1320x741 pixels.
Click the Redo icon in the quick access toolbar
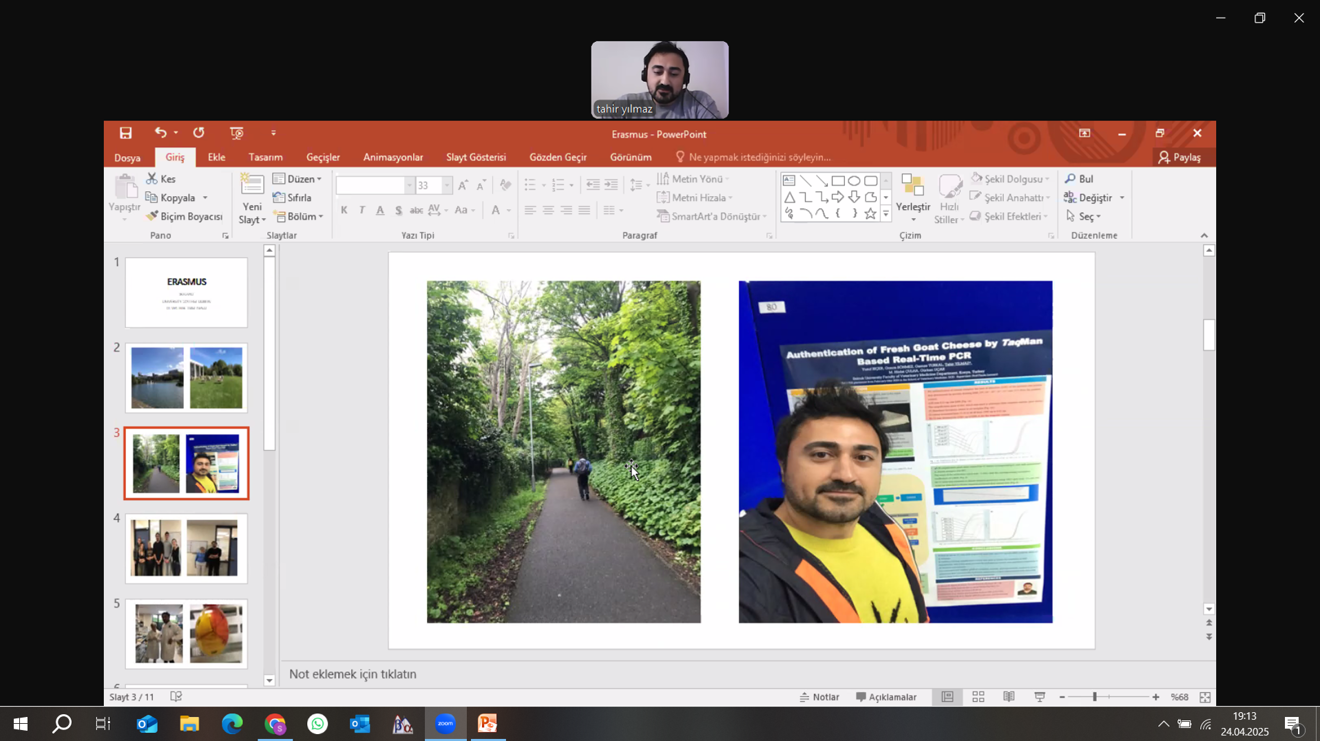pos(199,133)
